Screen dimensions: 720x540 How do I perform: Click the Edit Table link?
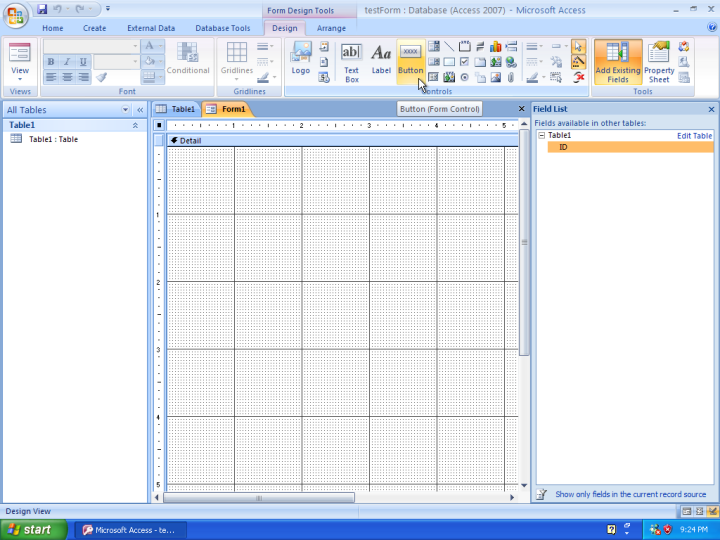pos(694,136)
